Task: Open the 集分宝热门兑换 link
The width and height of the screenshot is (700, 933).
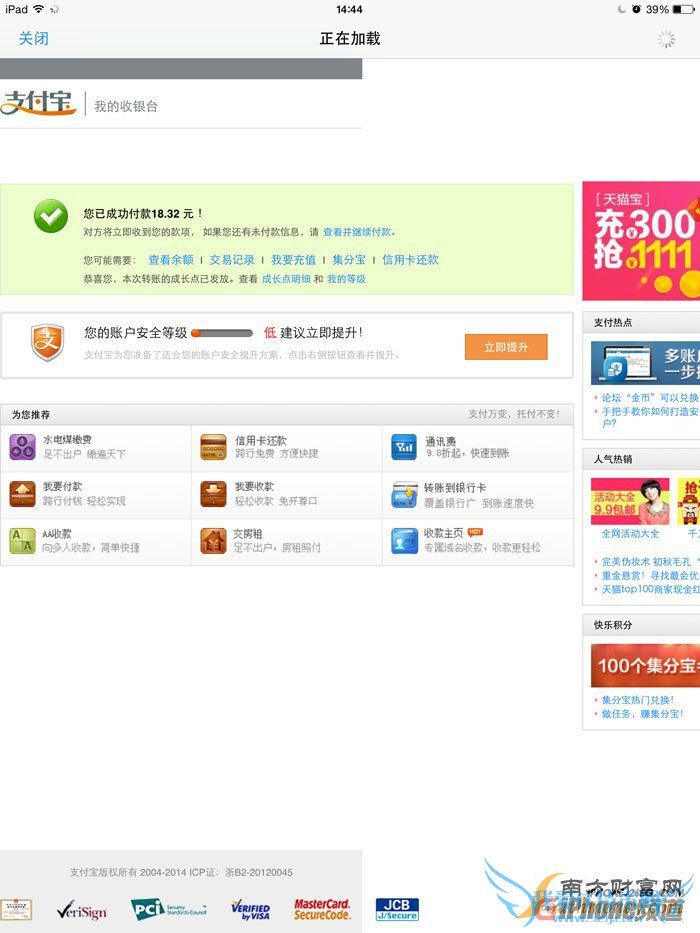Action: (638, 700)
